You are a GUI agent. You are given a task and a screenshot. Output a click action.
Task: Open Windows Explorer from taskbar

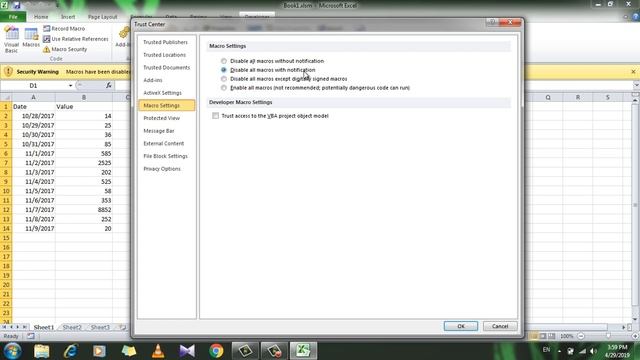coord(42,351)
